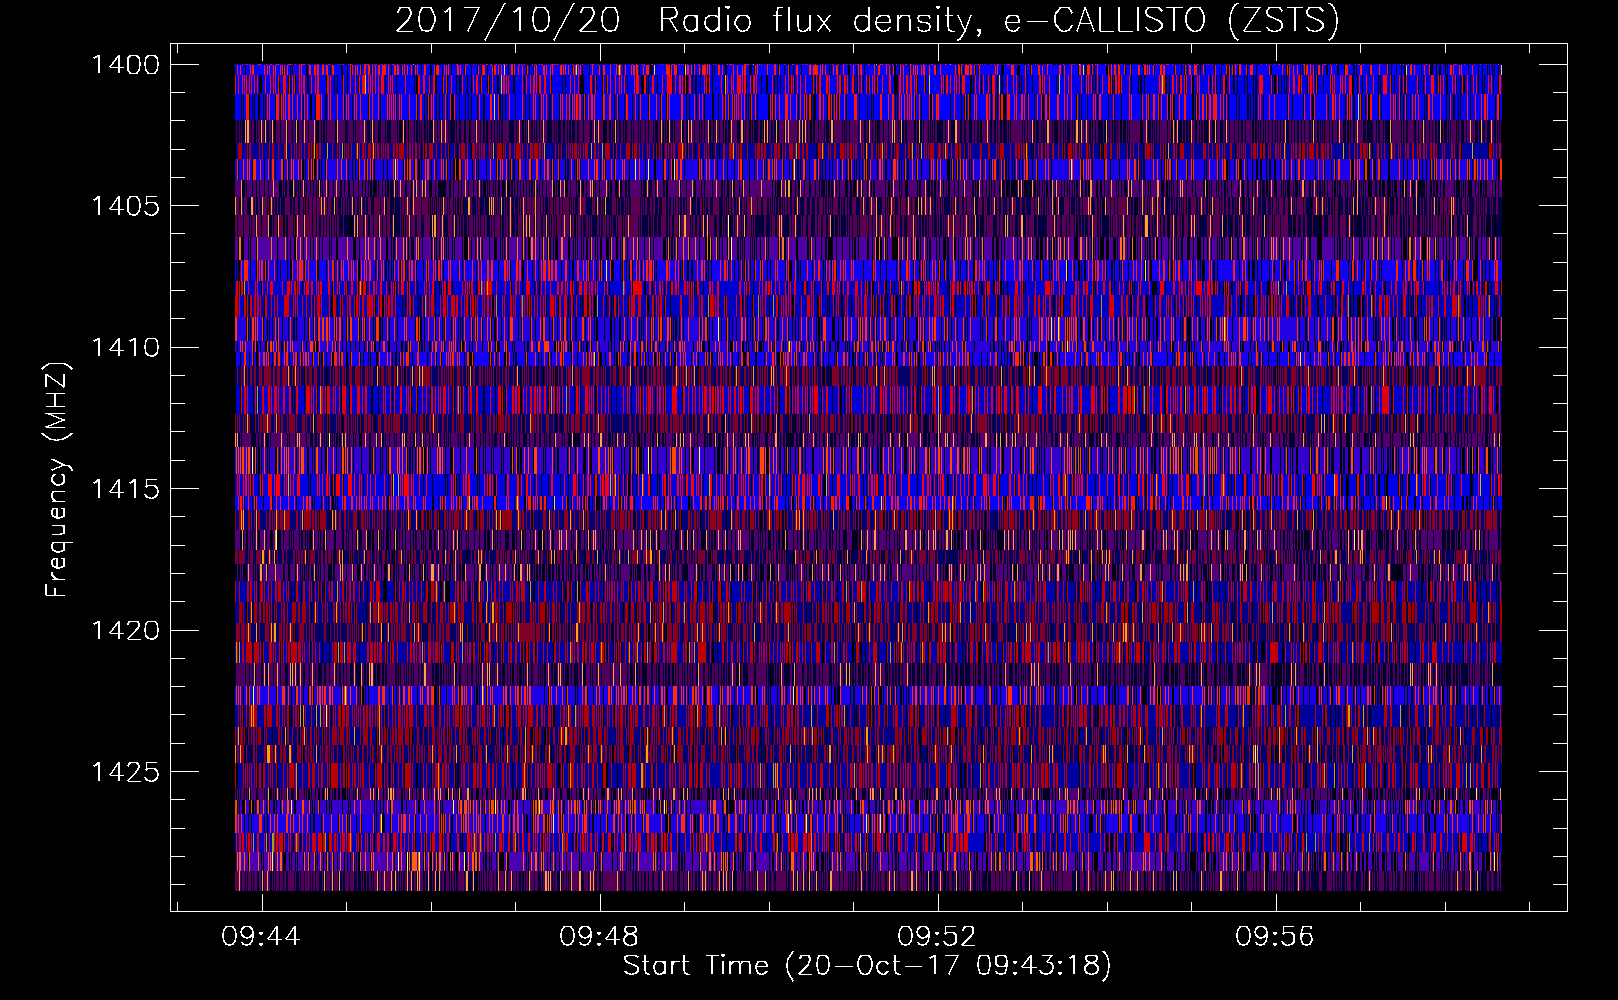
Task: Click the "Start Time (20-Oct-17 09:43:18)" axis title
Action: pyautogui.click(x=867, y=966)
